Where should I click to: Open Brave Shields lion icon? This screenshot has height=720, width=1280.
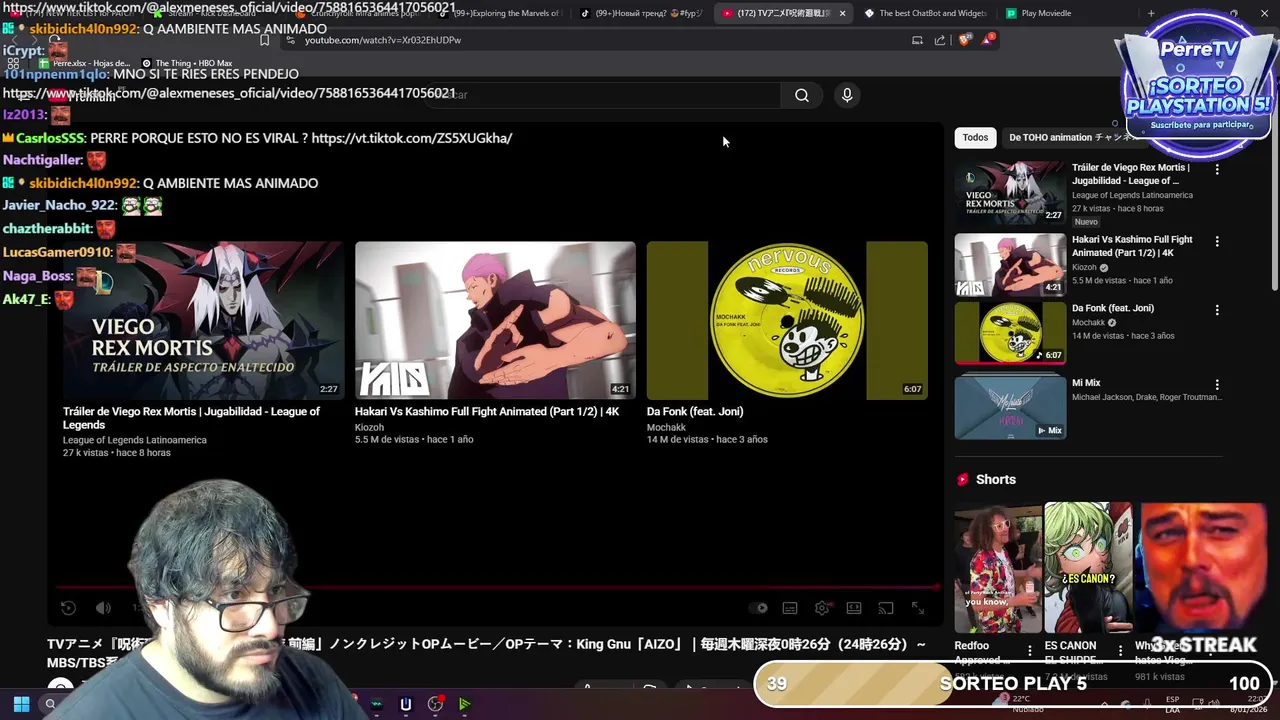tap(964, 40)
